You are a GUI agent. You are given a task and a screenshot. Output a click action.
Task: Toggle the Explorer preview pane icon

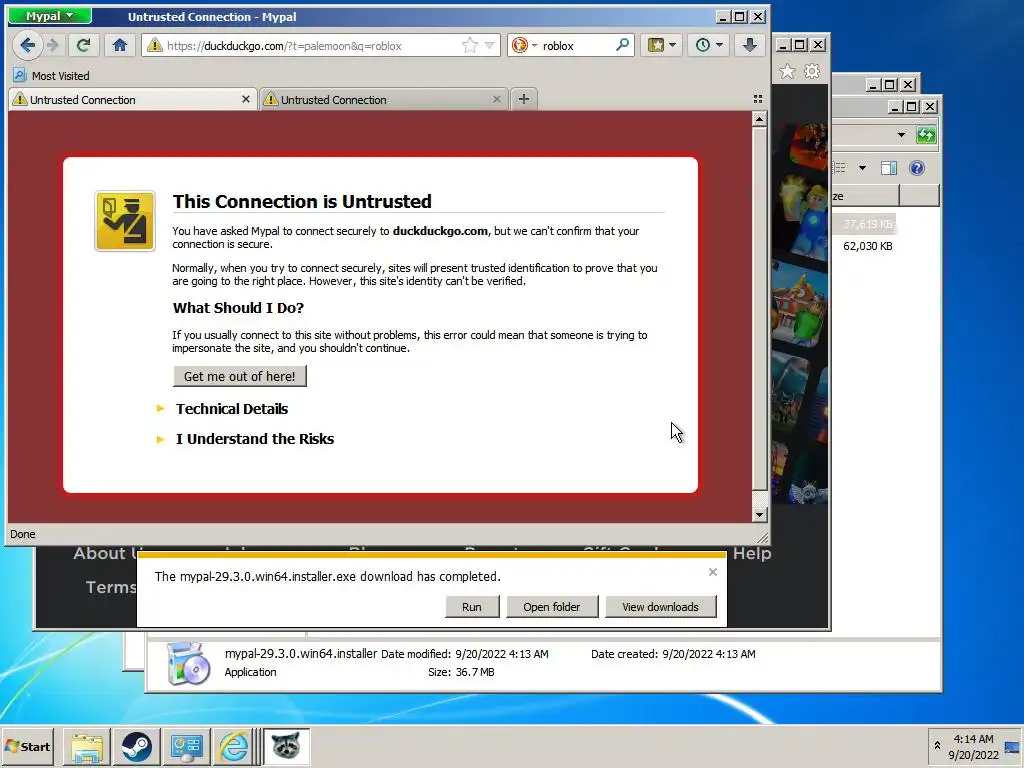(889, 168)
